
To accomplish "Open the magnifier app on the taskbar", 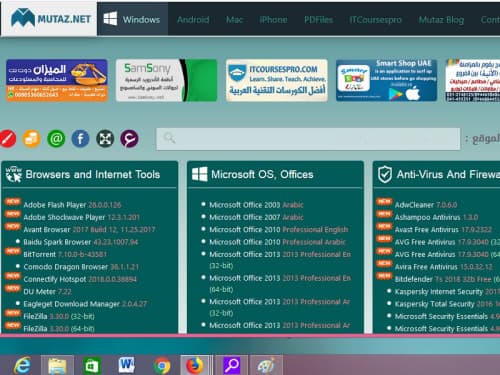I will 231,365.
